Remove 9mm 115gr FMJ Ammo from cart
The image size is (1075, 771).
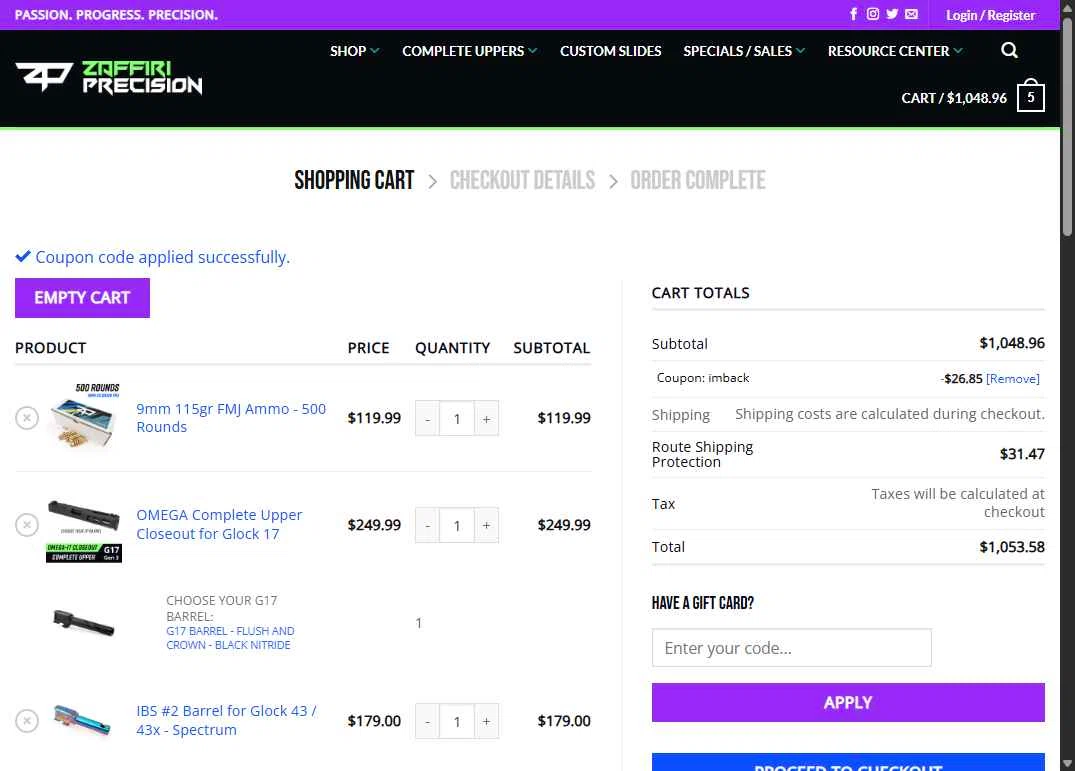(27, 418)
